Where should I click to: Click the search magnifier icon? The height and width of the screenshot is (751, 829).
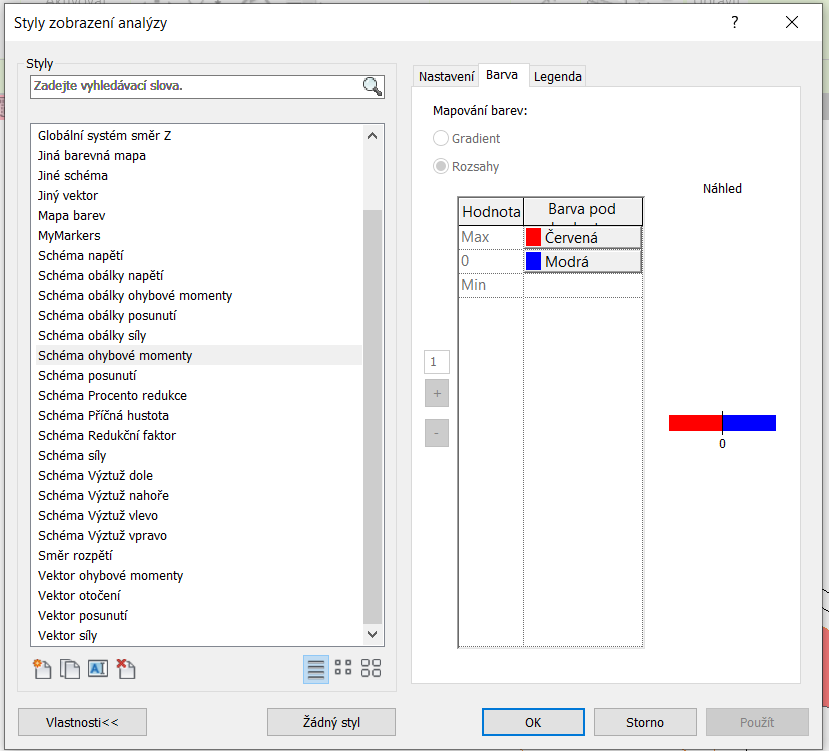coord(372,87)
